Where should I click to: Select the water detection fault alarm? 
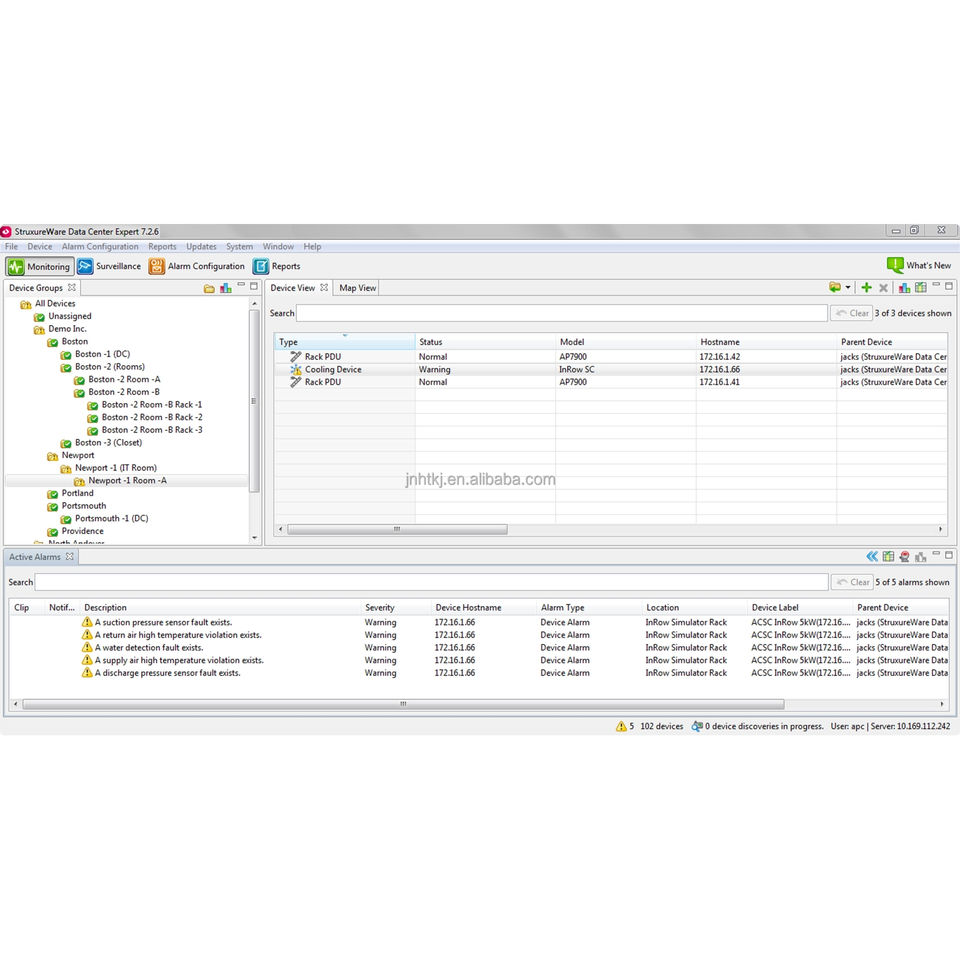(x=479, y=648)
